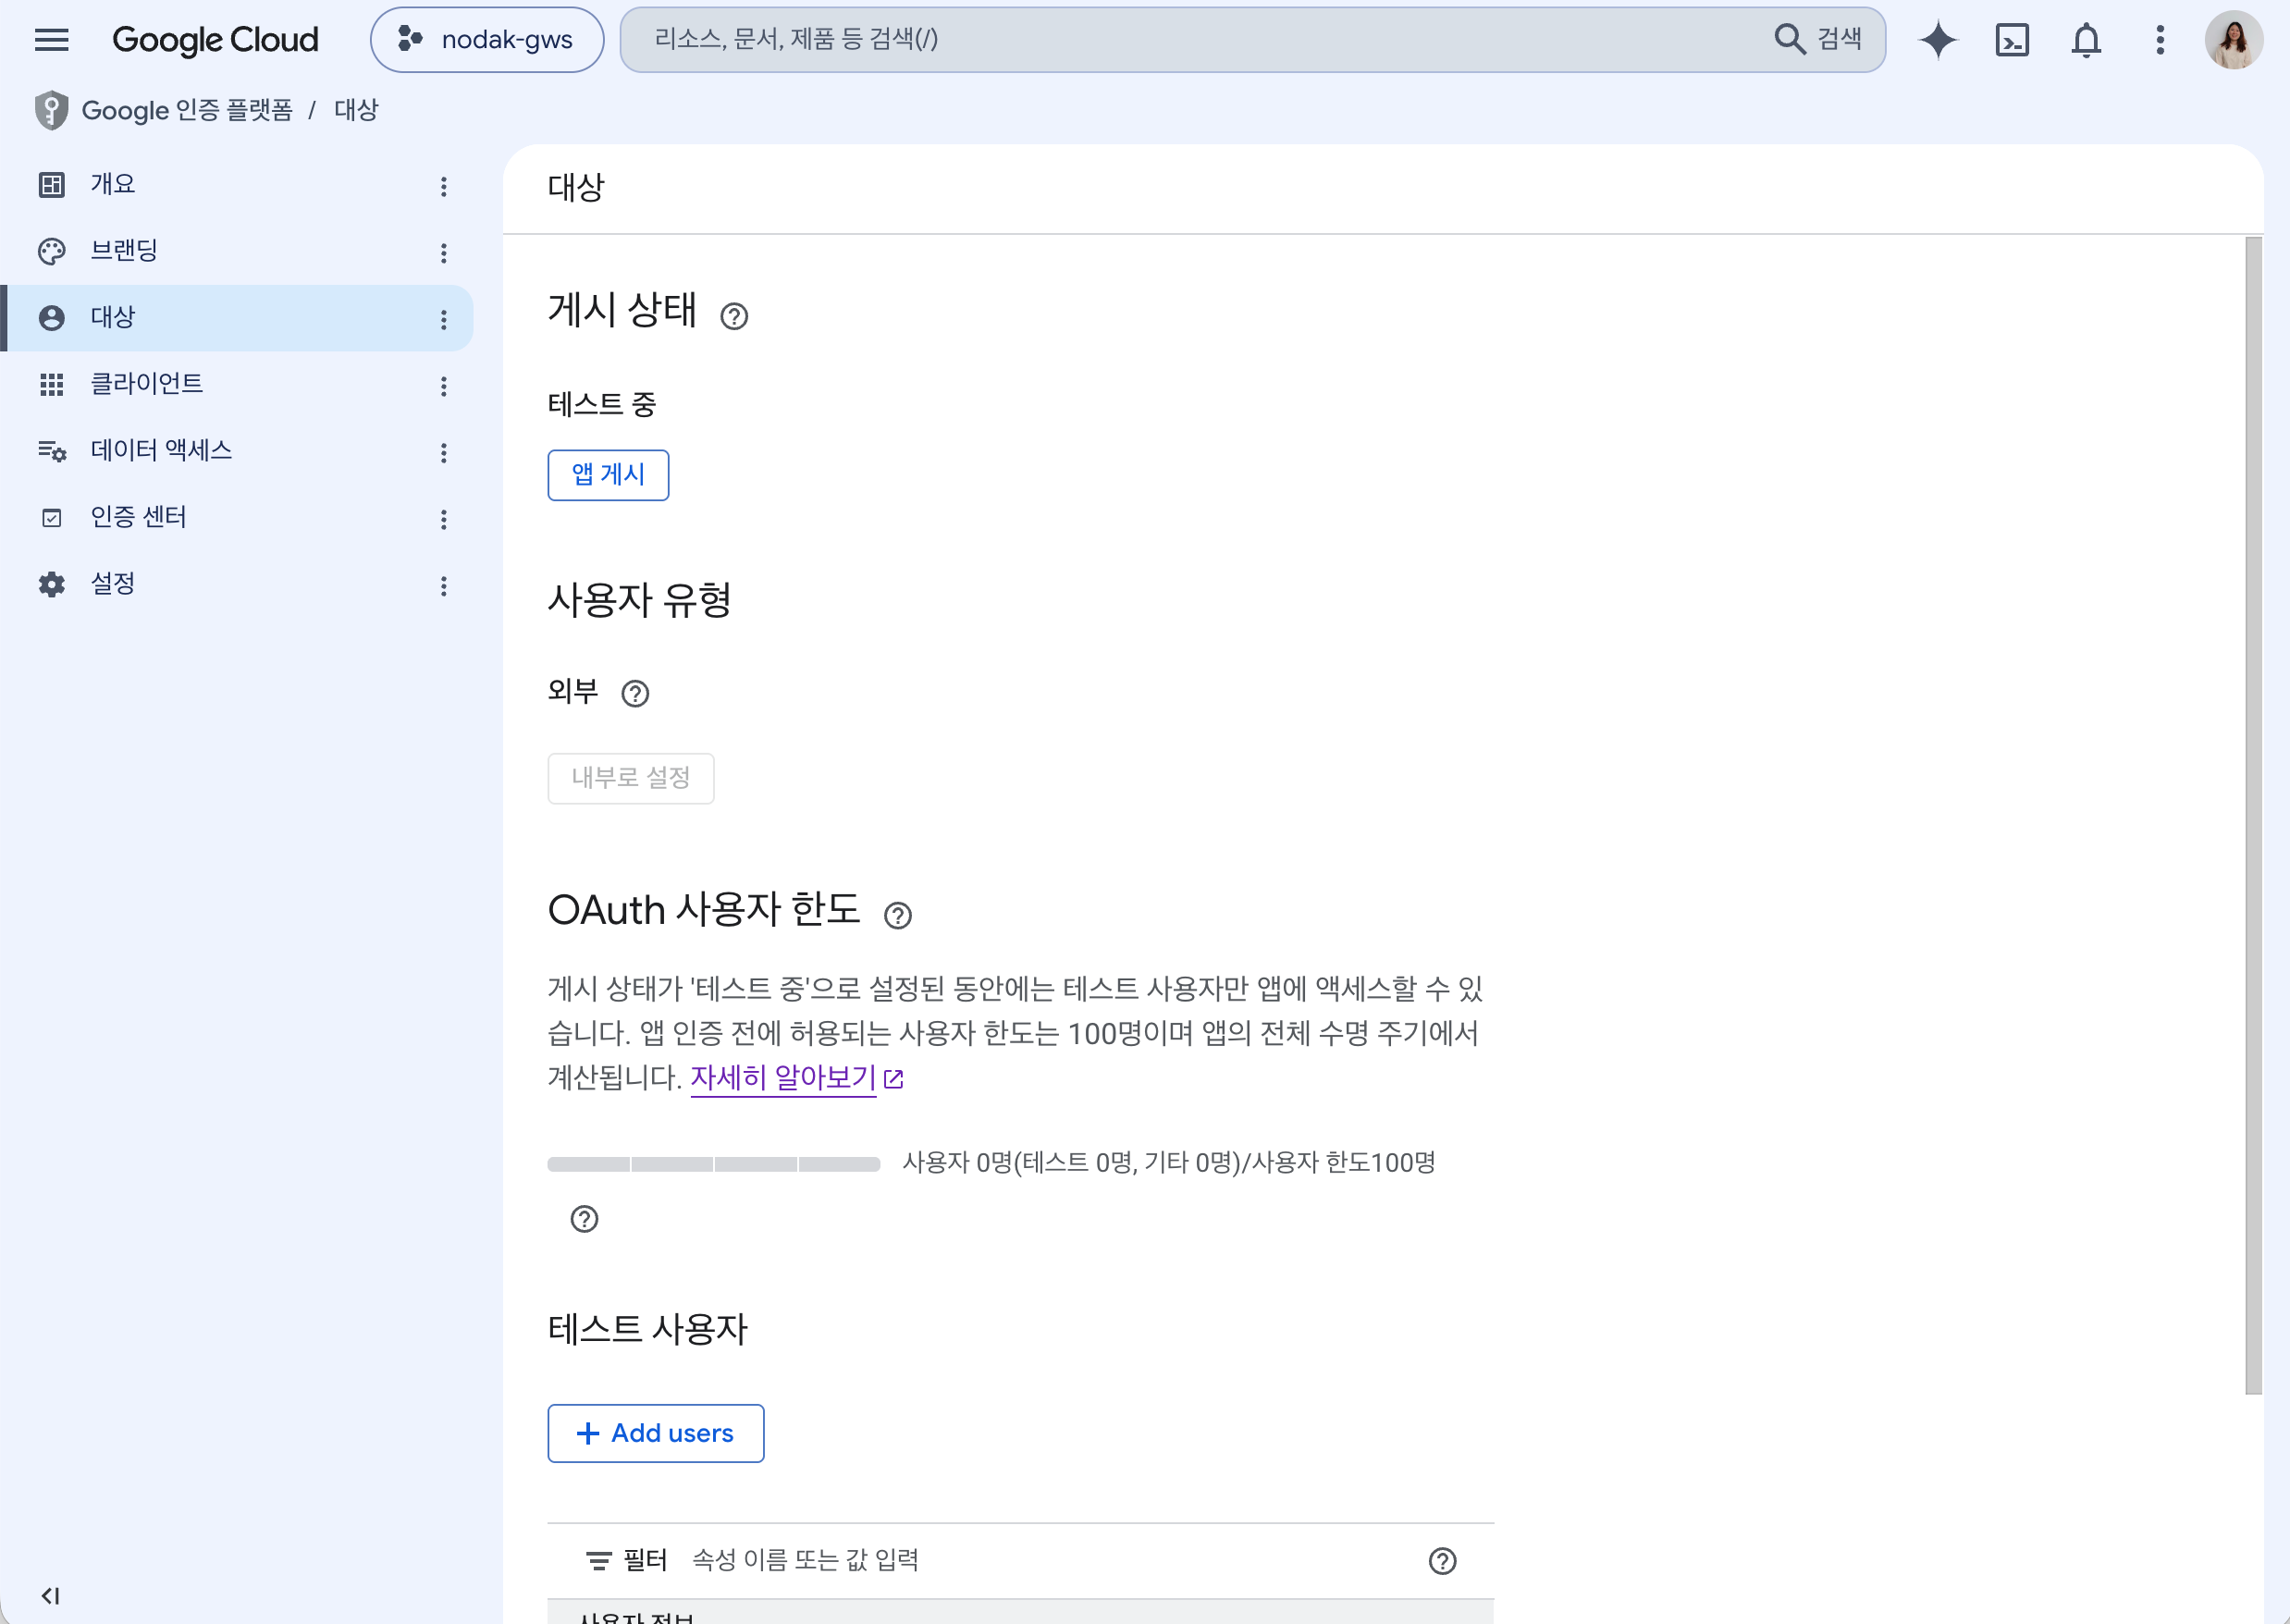Go to 개요 in the sidebar
Image resolution: width=2290 pixels, height=1624 pixels.
pyautogui.click(x=237, y=185)
